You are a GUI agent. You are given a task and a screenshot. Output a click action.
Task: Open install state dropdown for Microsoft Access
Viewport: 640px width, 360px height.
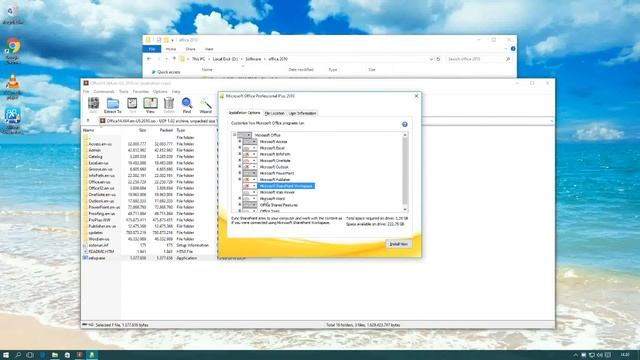point(250,142)
